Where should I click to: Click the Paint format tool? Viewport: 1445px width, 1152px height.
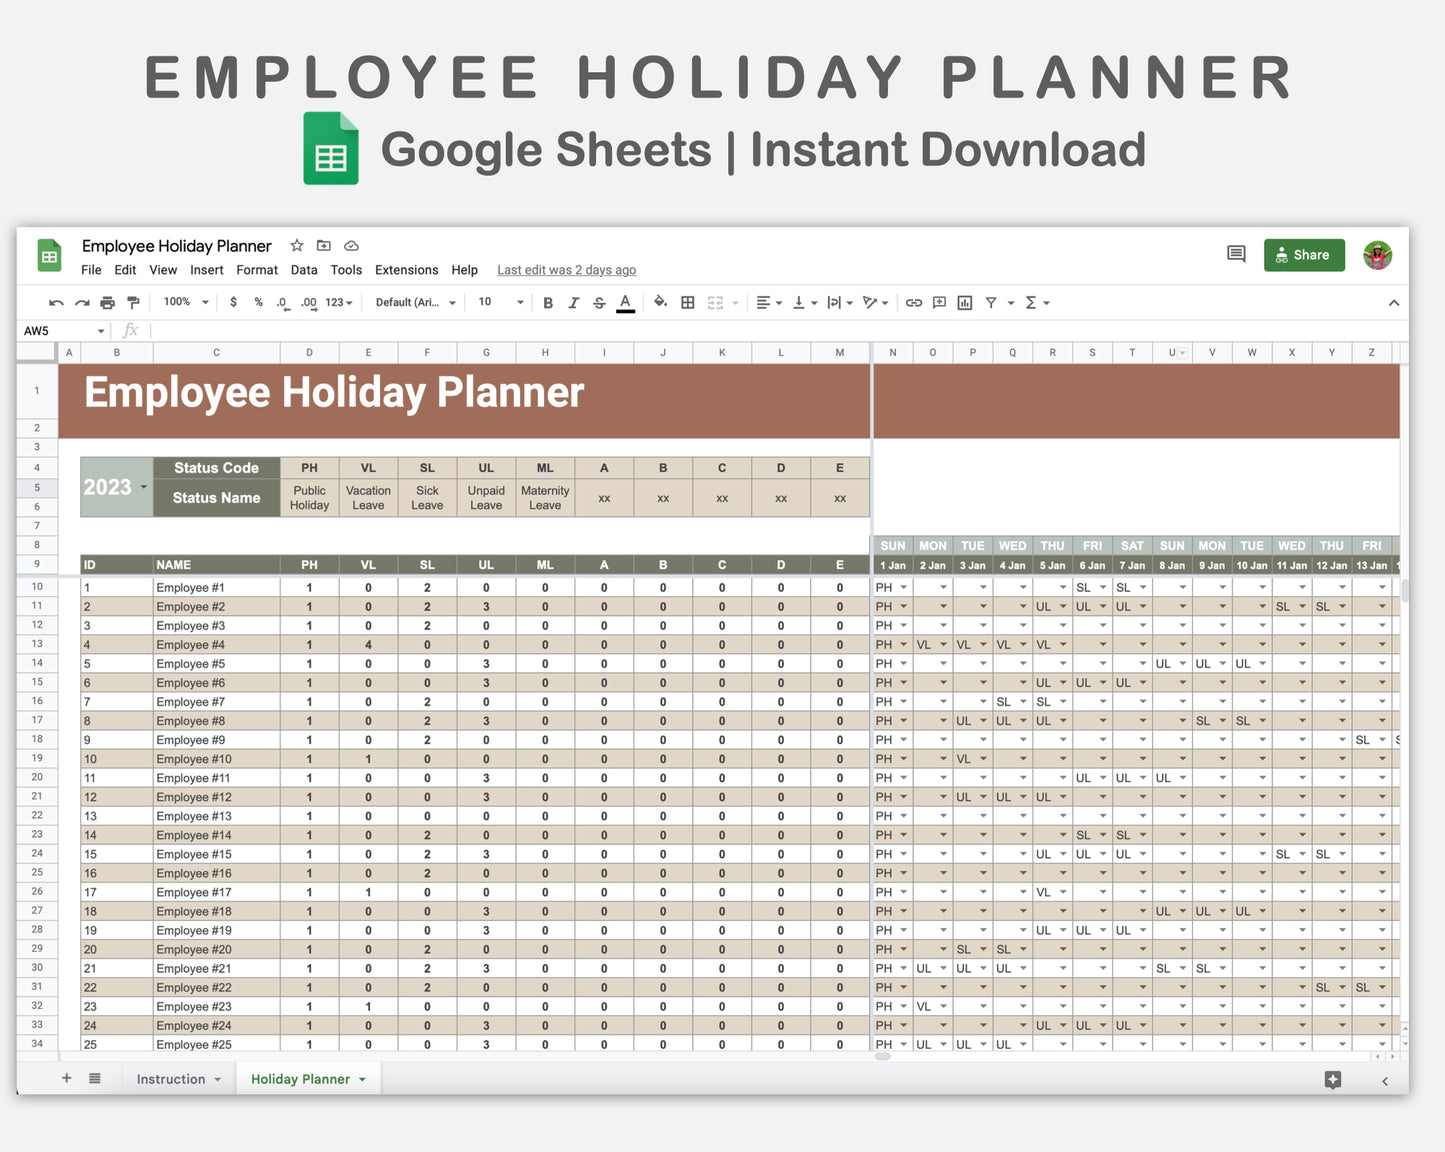click(x=133, y=302)
